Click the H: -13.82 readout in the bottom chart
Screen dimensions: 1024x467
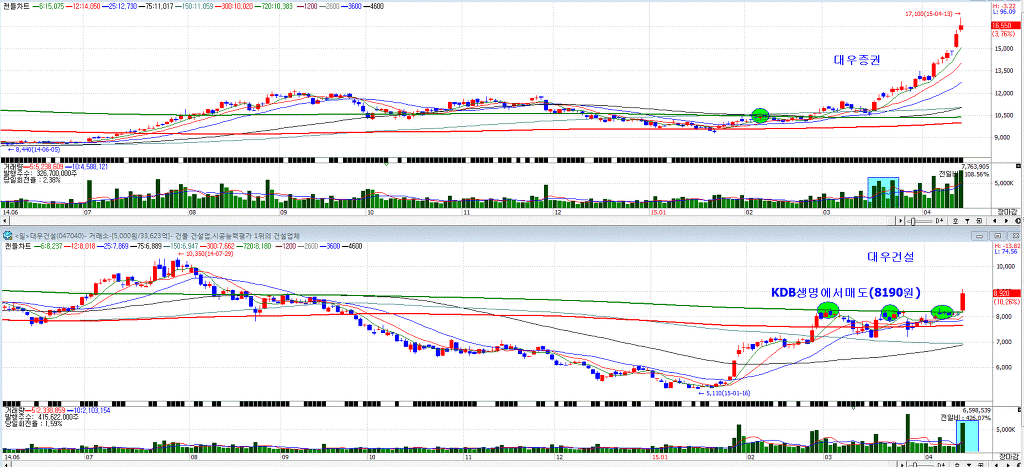[1006, 244]
